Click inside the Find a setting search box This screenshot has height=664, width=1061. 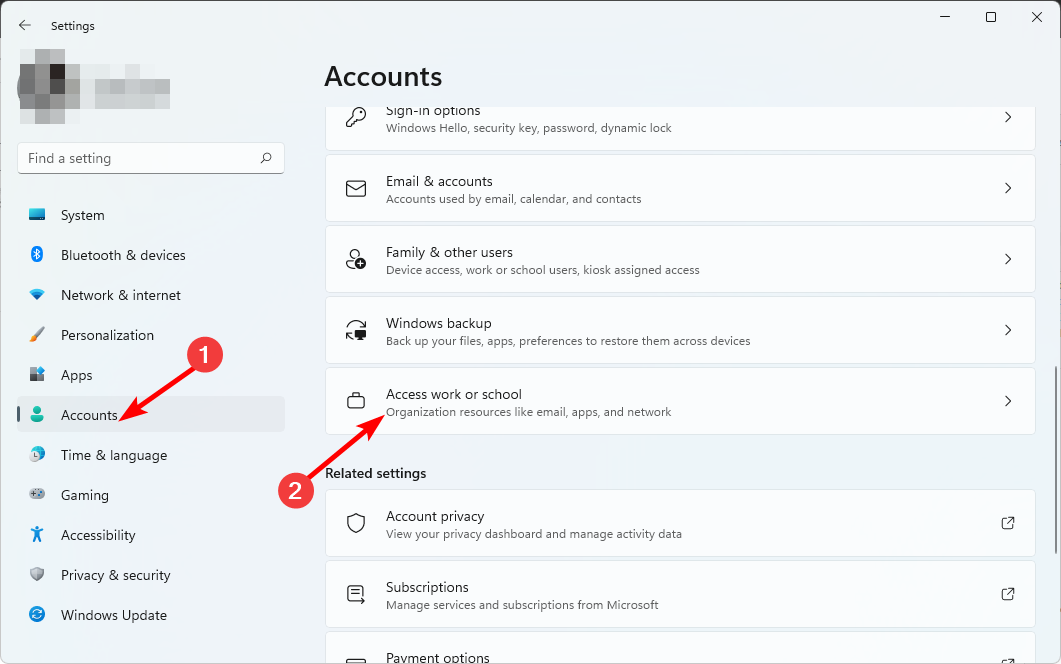[150, 158]
